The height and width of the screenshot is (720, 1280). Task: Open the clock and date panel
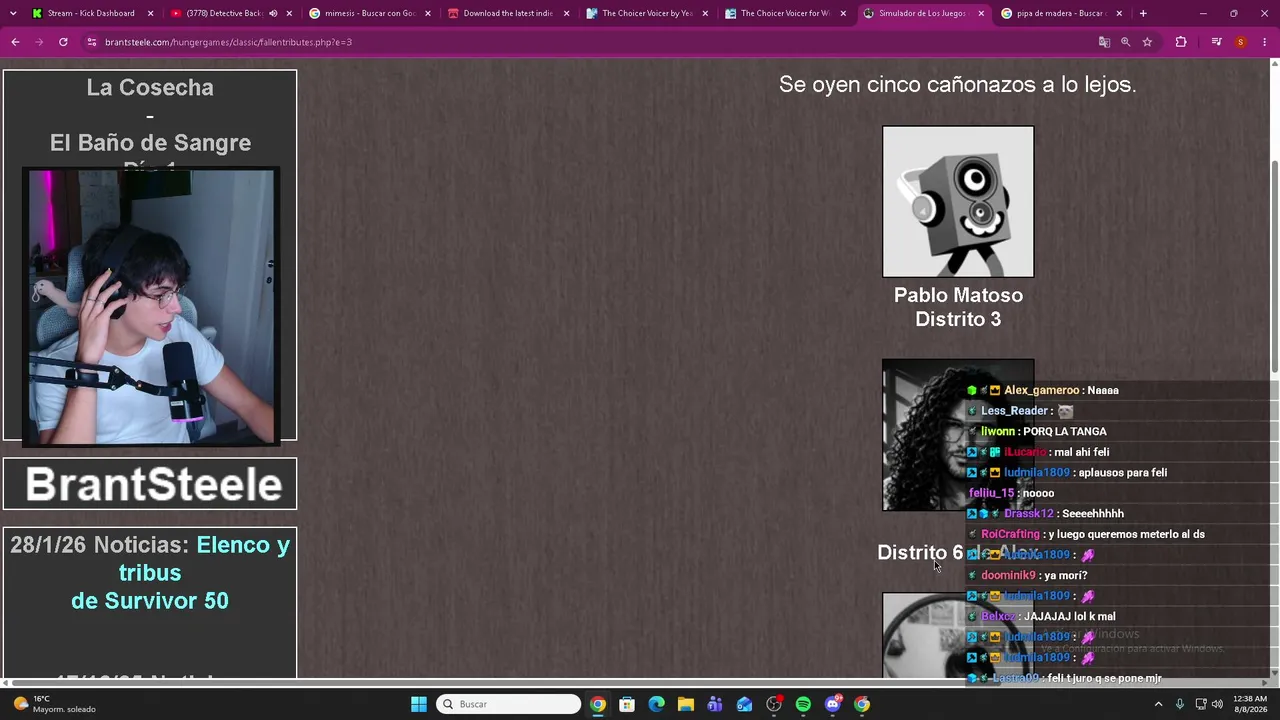(1250, 704)
